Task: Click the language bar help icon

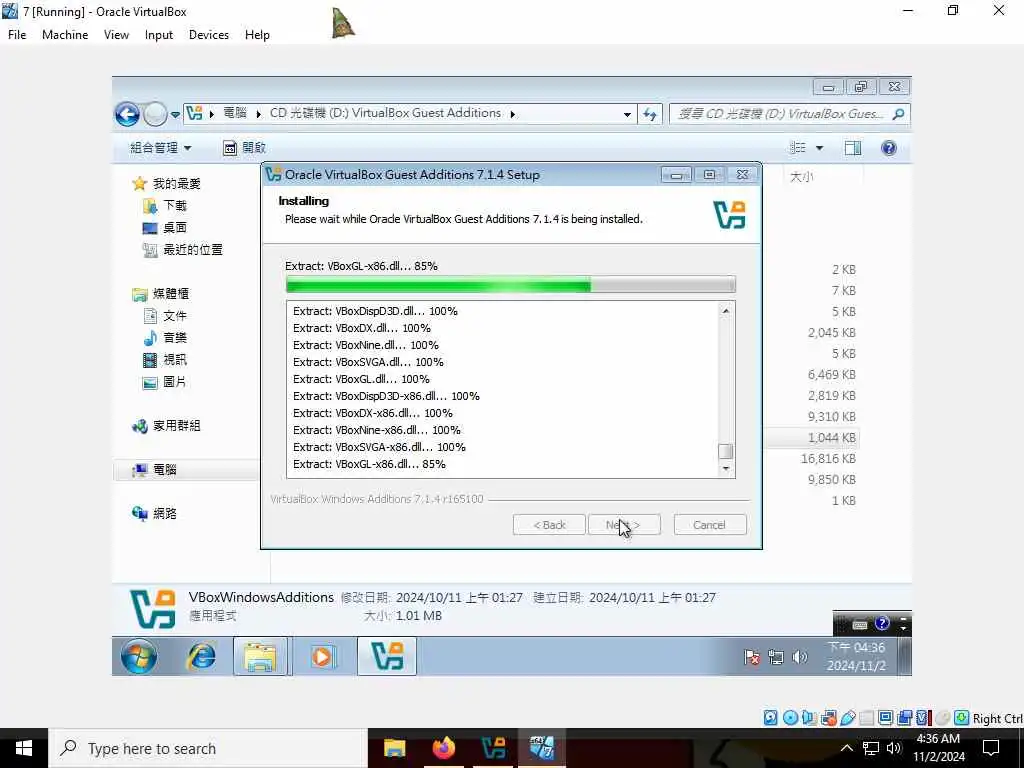Action: tap(882, 624)
